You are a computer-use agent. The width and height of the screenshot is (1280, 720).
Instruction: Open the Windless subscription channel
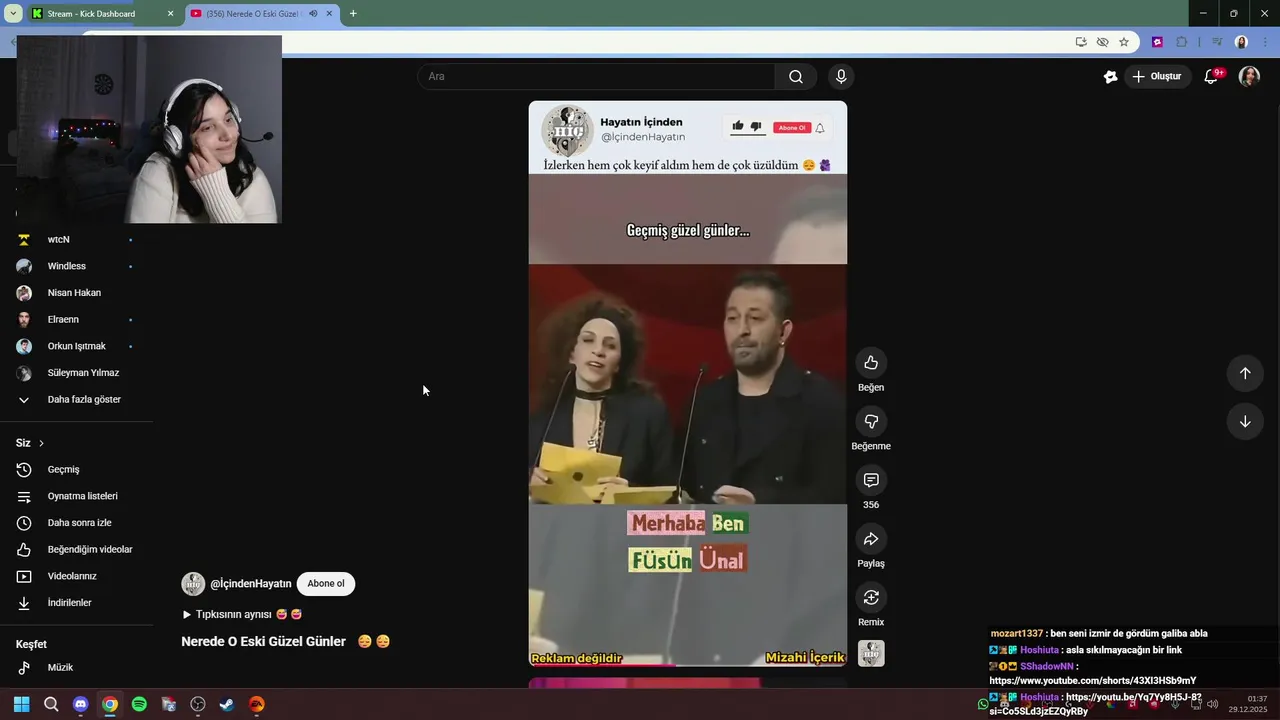75,266
